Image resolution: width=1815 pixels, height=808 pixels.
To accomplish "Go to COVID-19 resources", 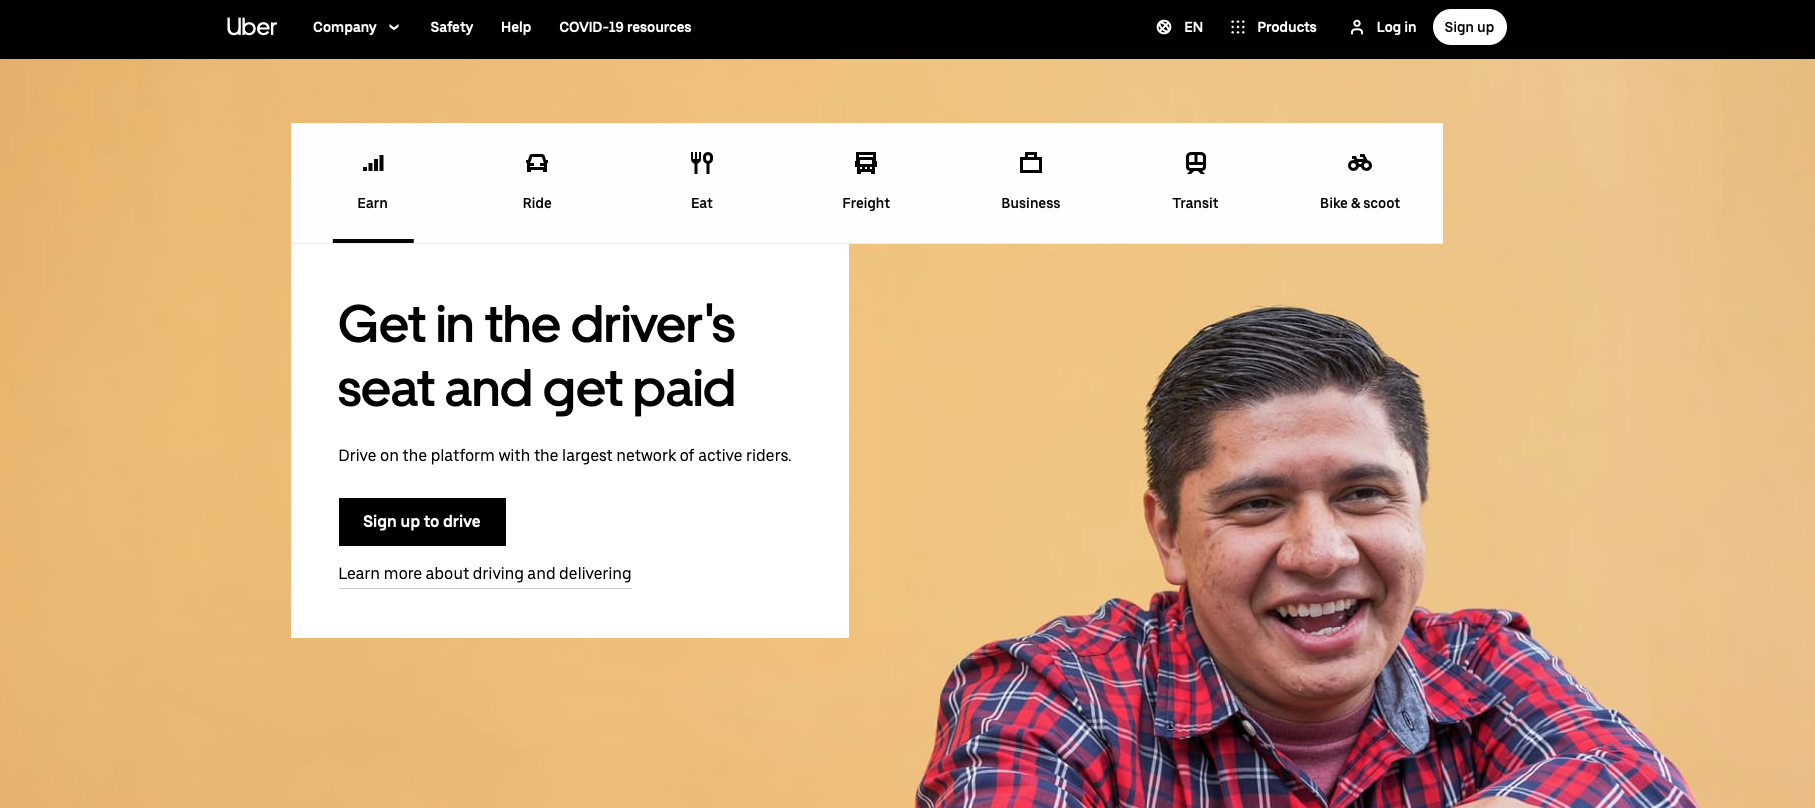I will (x=625, y=27).
